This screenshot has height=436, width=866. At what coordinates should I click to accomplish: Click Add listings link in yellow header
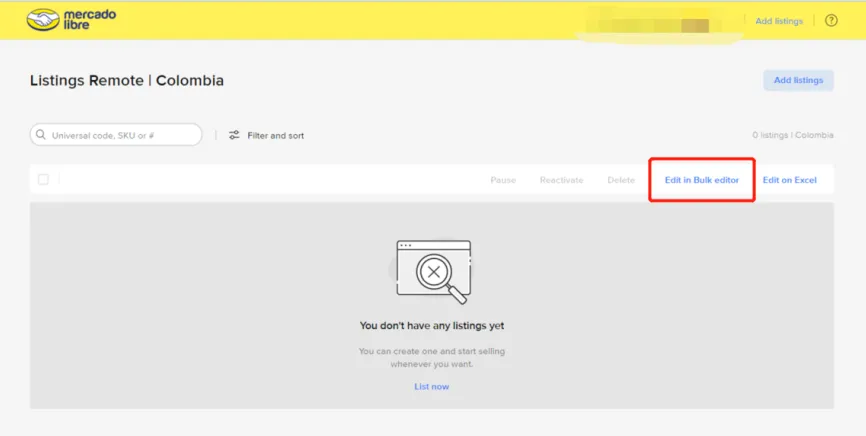coord(779,21)
